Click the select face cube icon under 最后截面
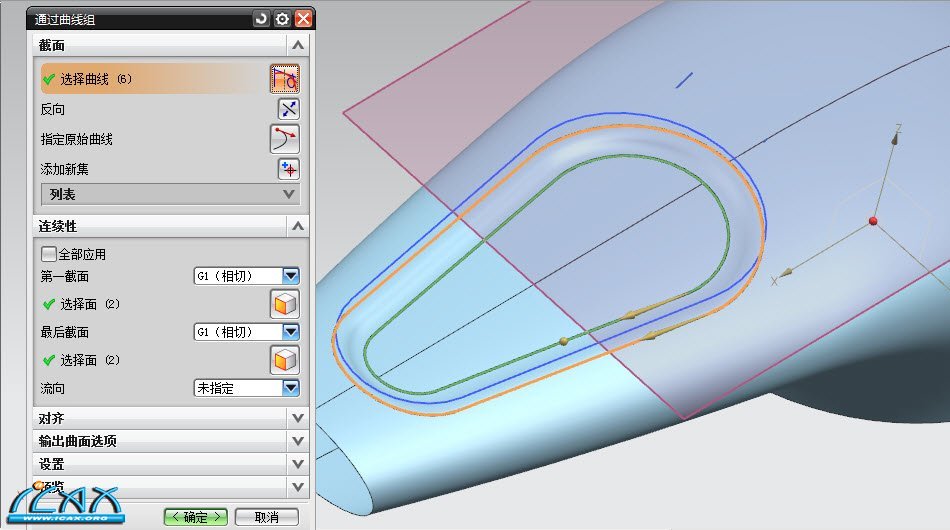Screen dimensions: 950x530 tap(285, 360)
